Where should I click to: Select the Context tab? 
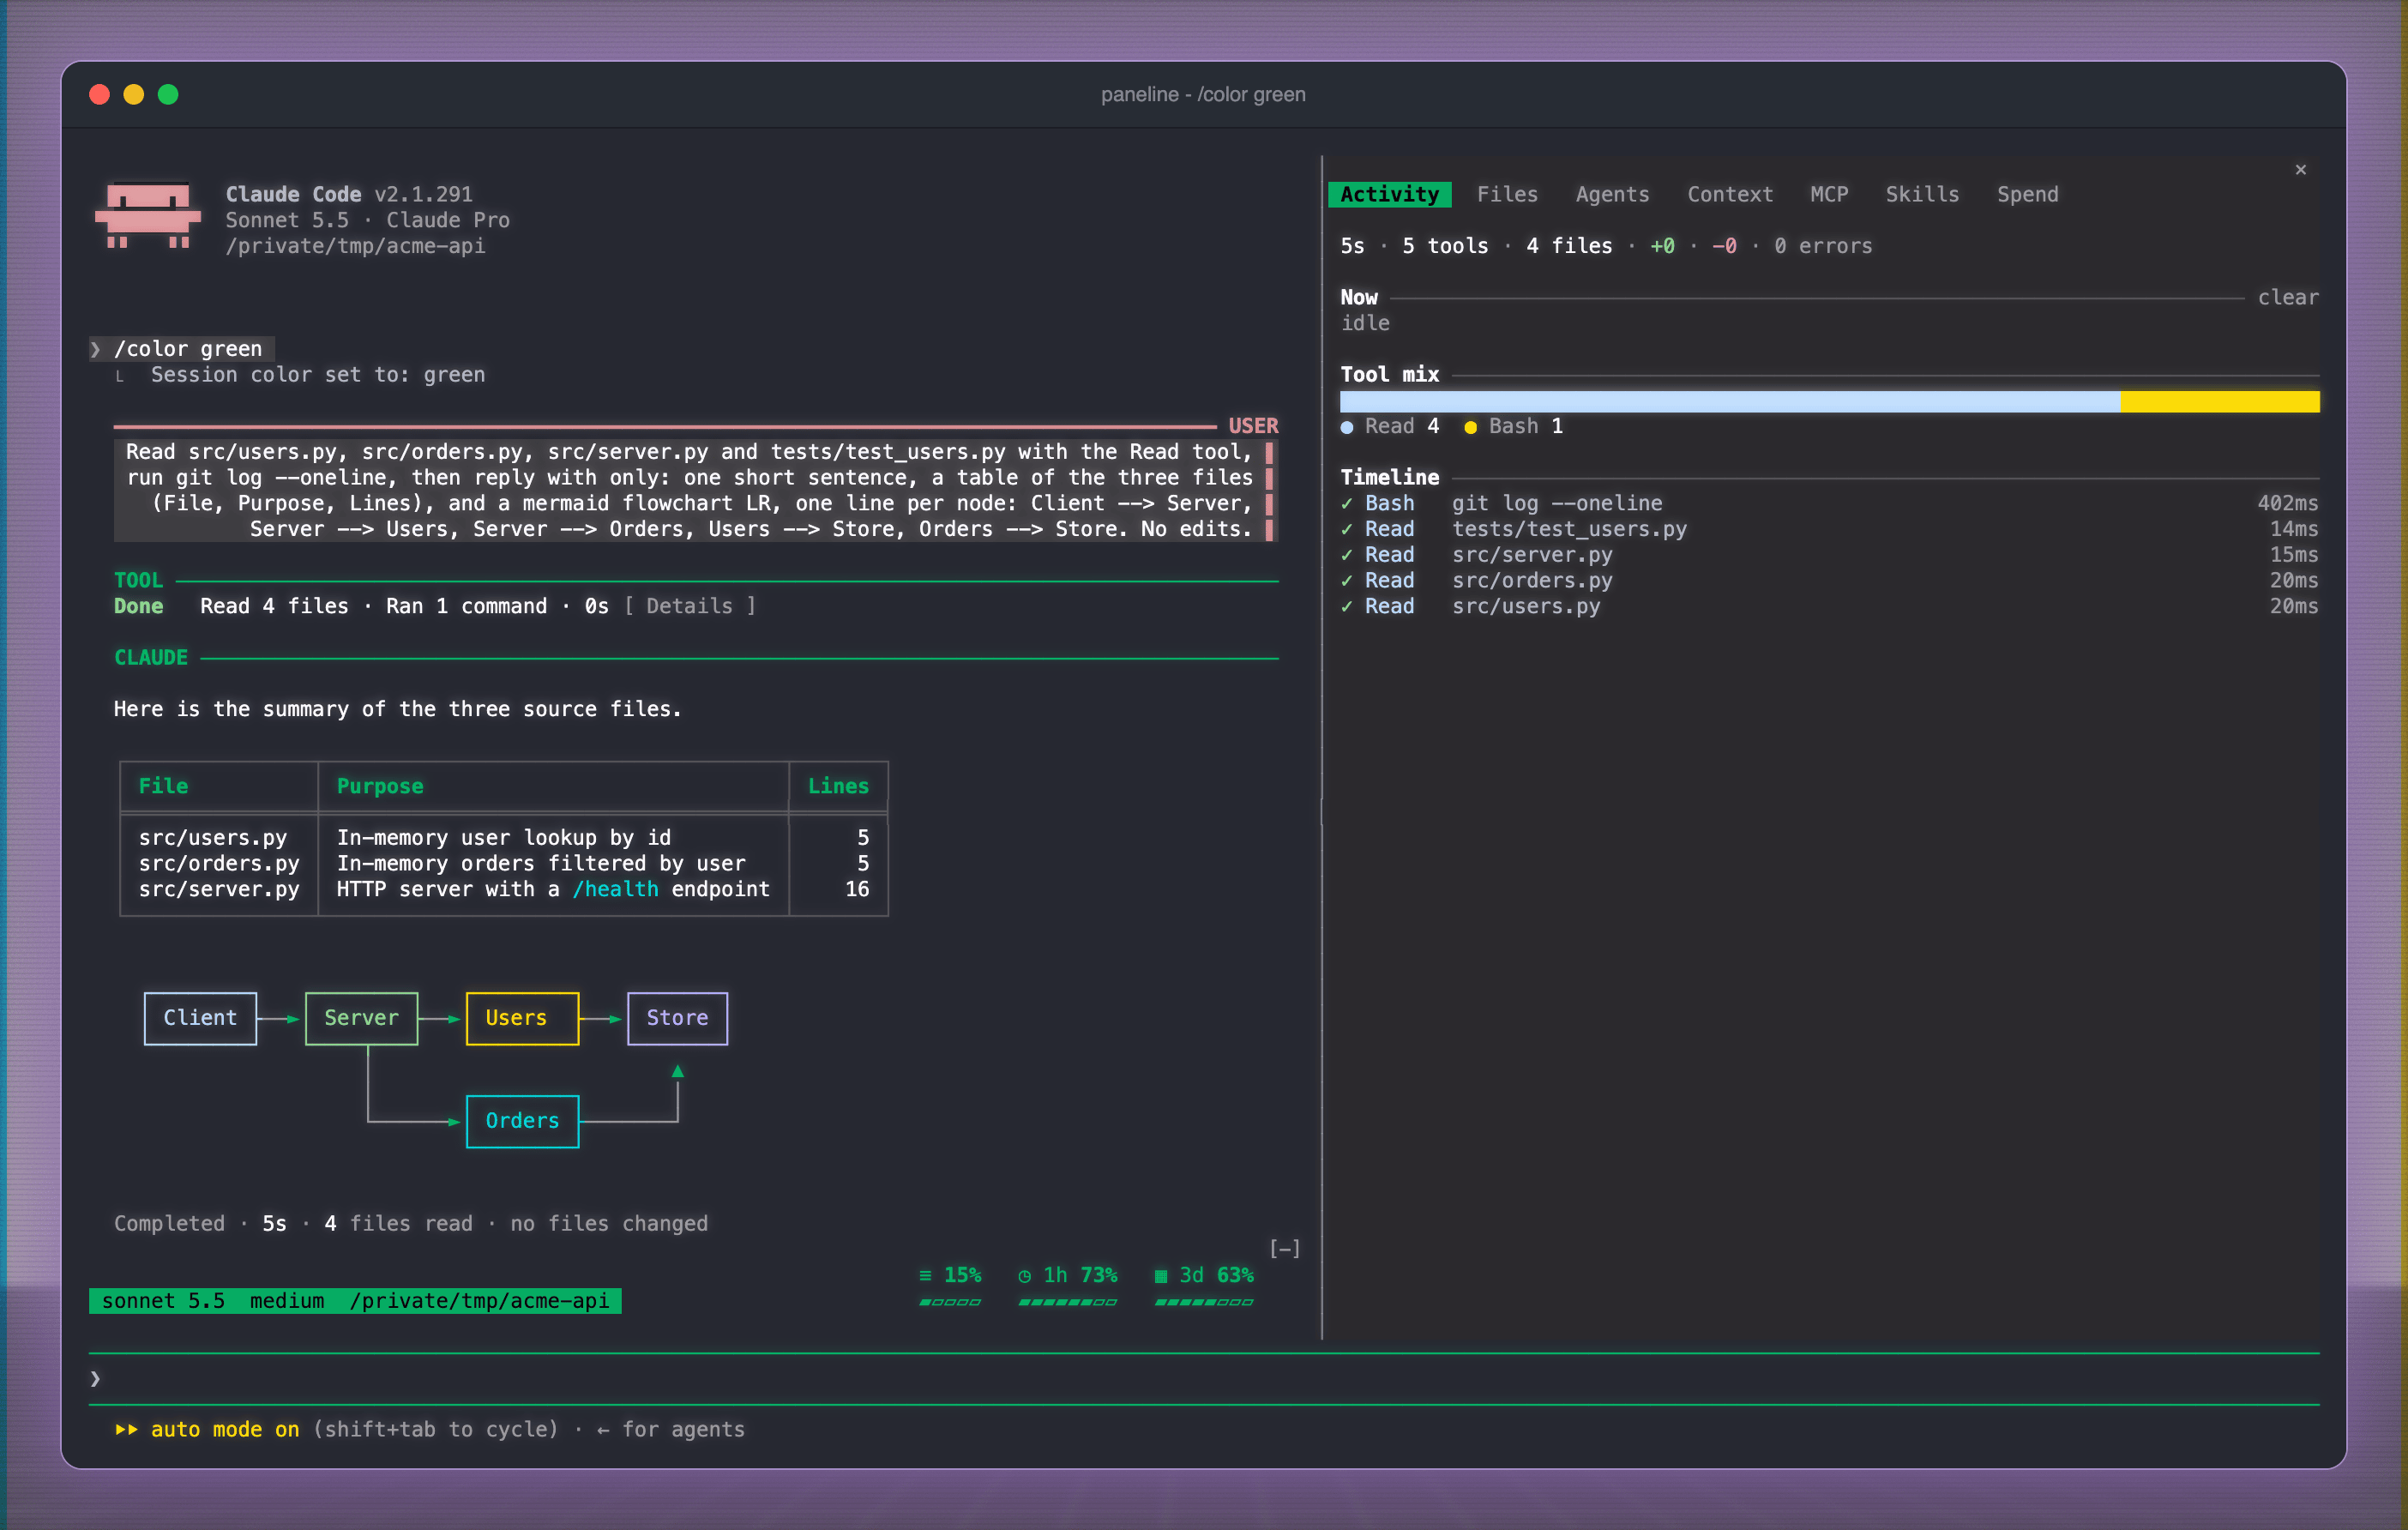1730,194
